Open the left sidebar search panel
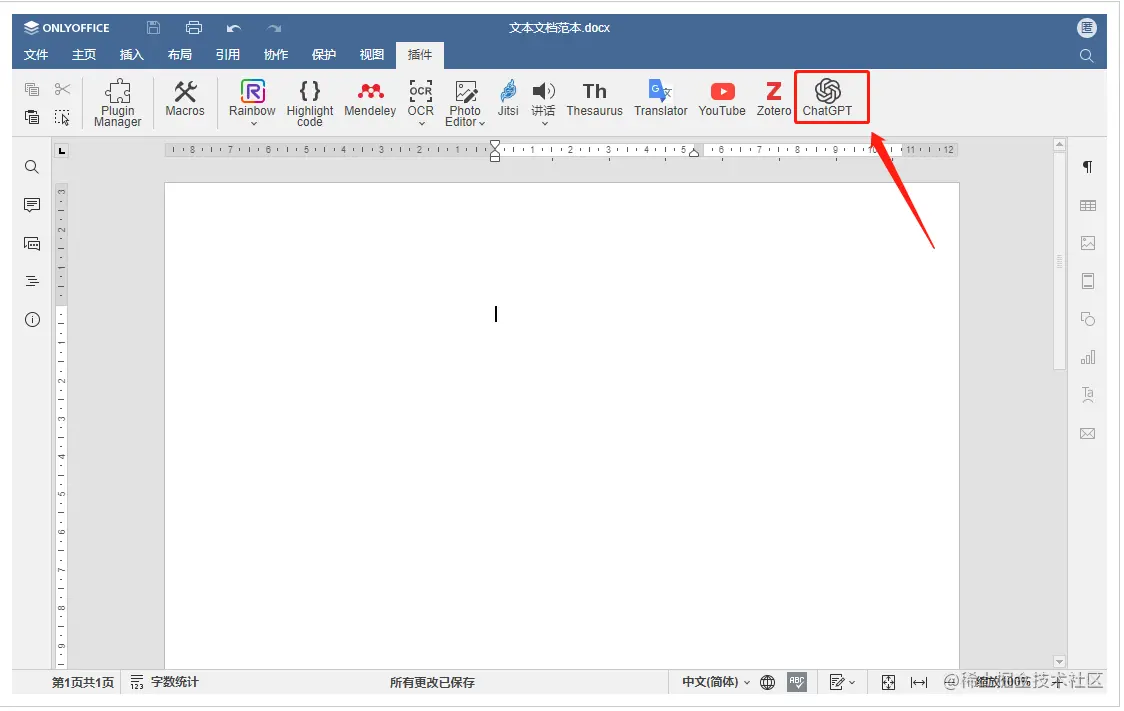The image size is (1124, 711). coord(32,167)
